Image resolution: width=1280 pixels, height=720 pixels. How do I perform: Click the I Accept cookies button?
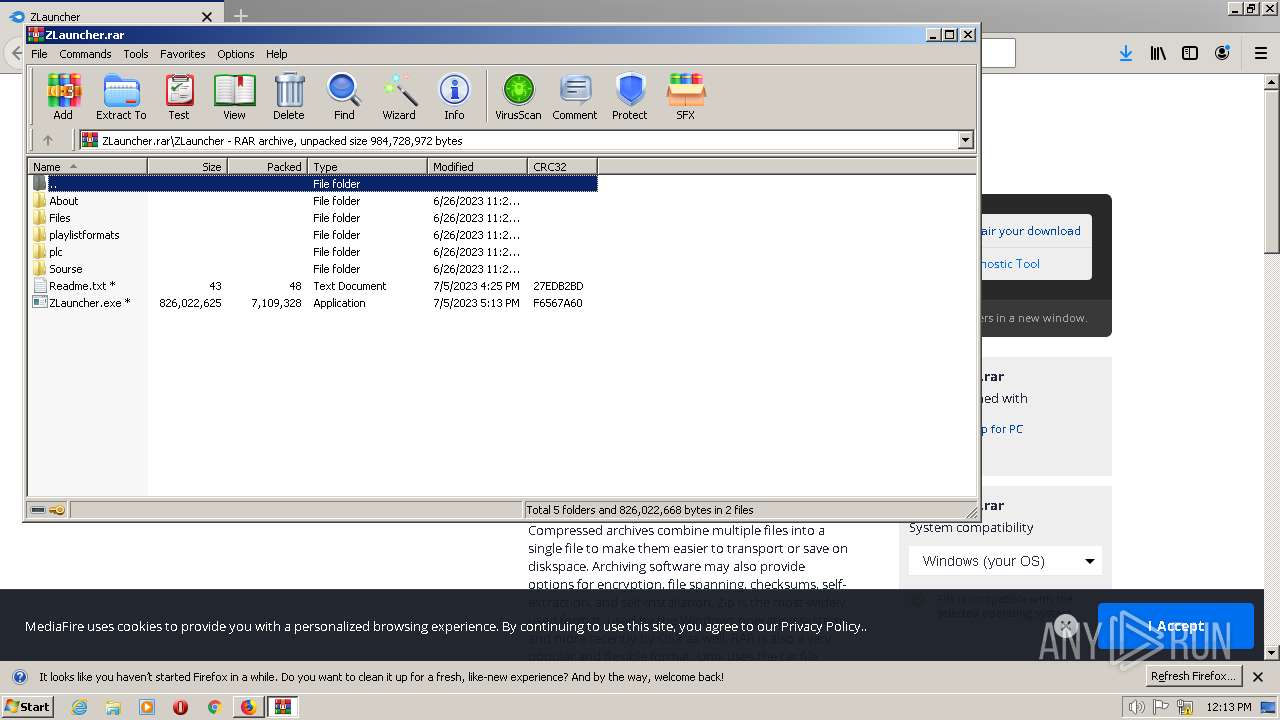pyautogui.click(x=1175, y=626)
